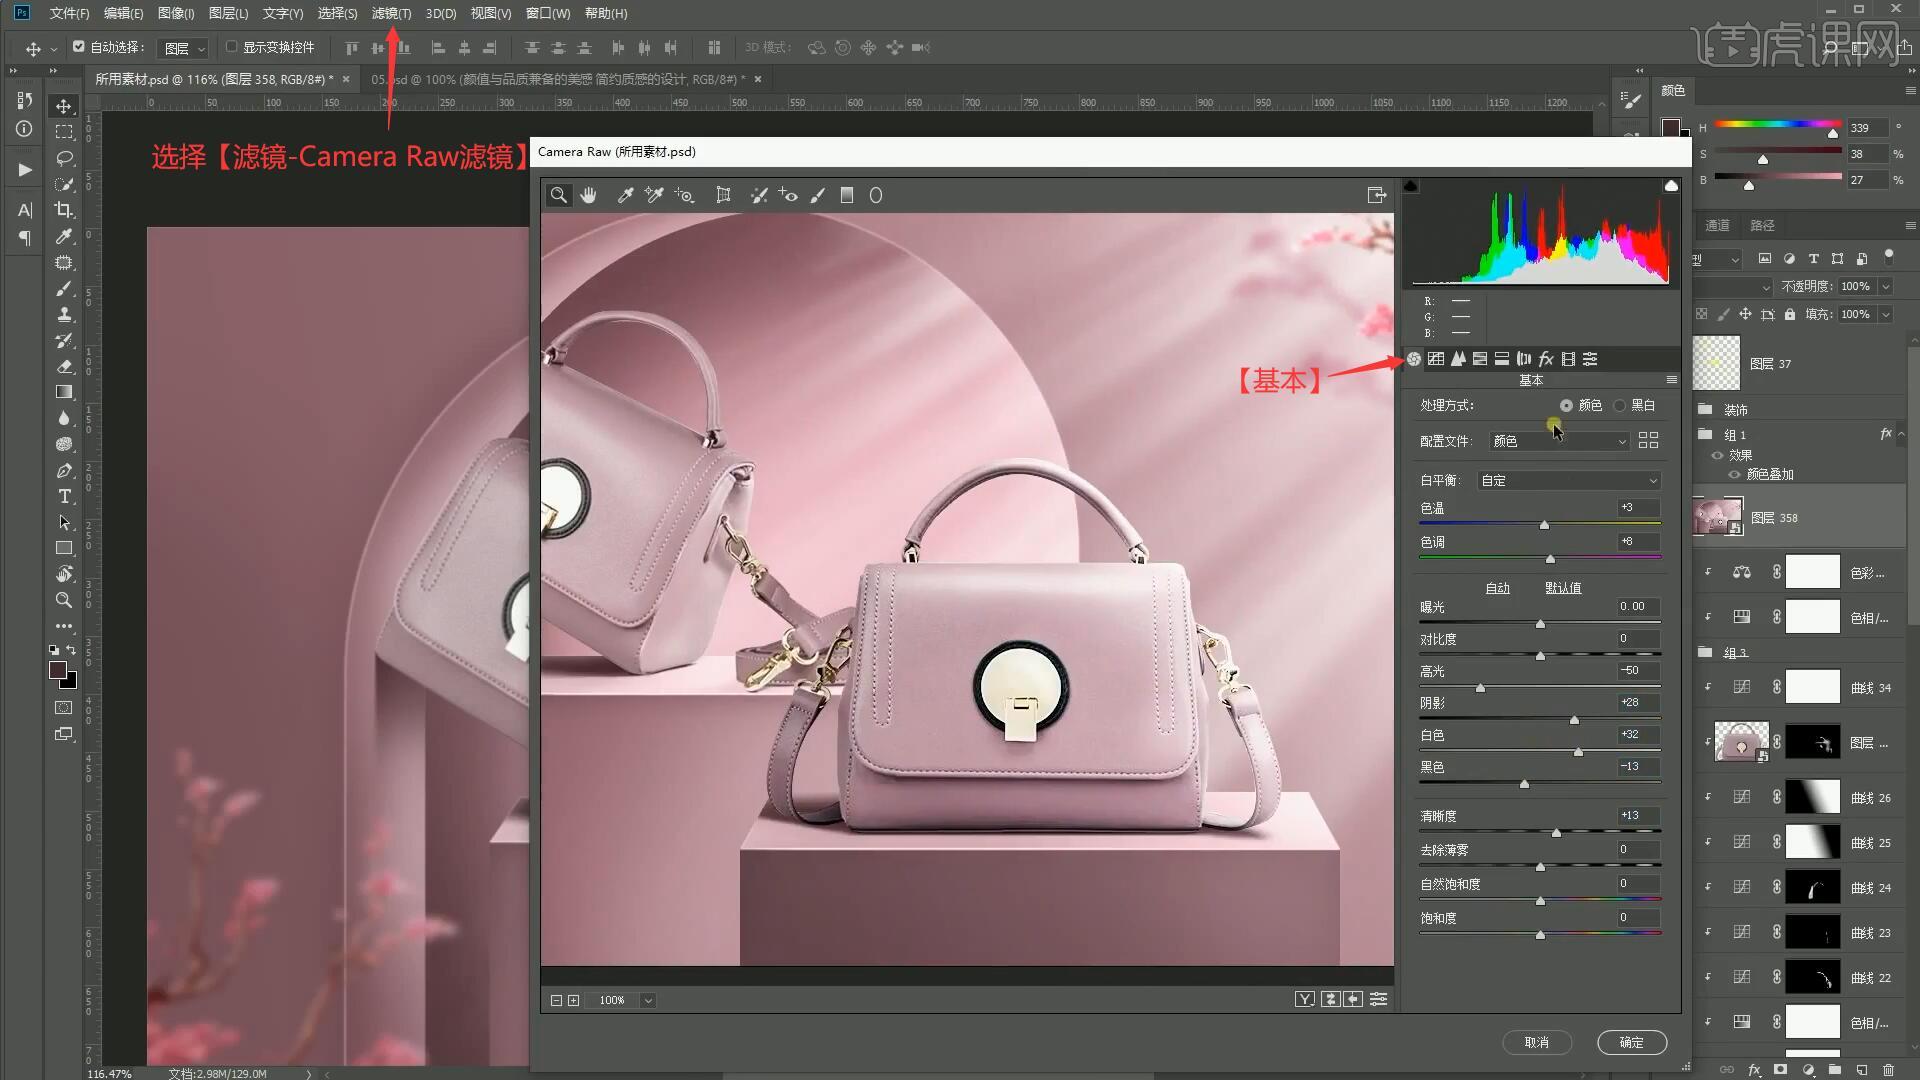Toggle the 自动选择 checkbox
The width and height of the screenshot is (1920, 1080).
pos(79,47)
